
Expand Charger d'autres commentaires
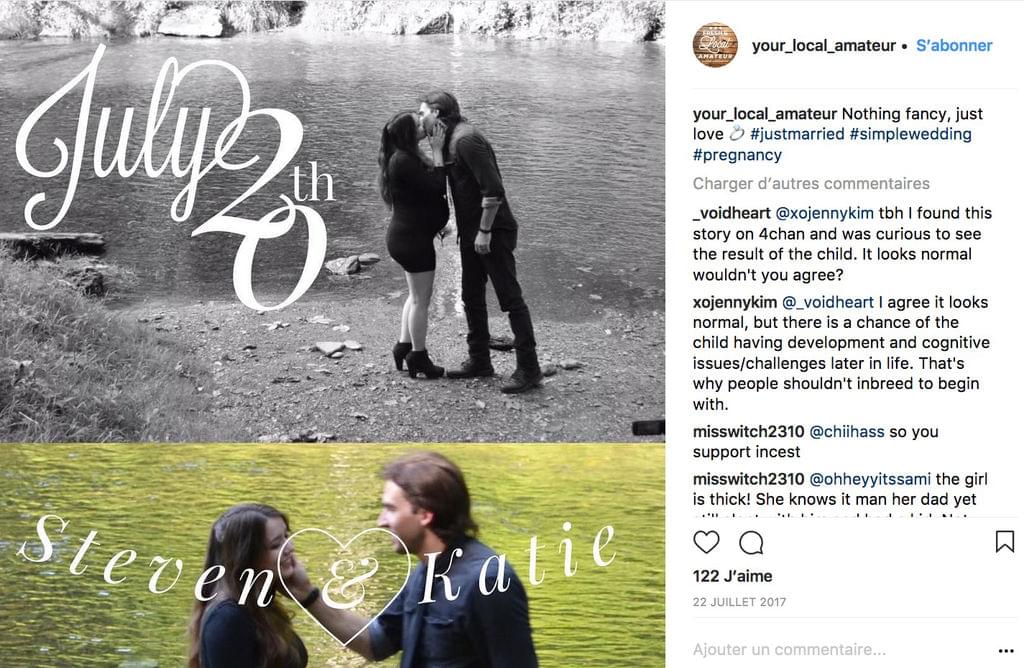tap(811, 183)
